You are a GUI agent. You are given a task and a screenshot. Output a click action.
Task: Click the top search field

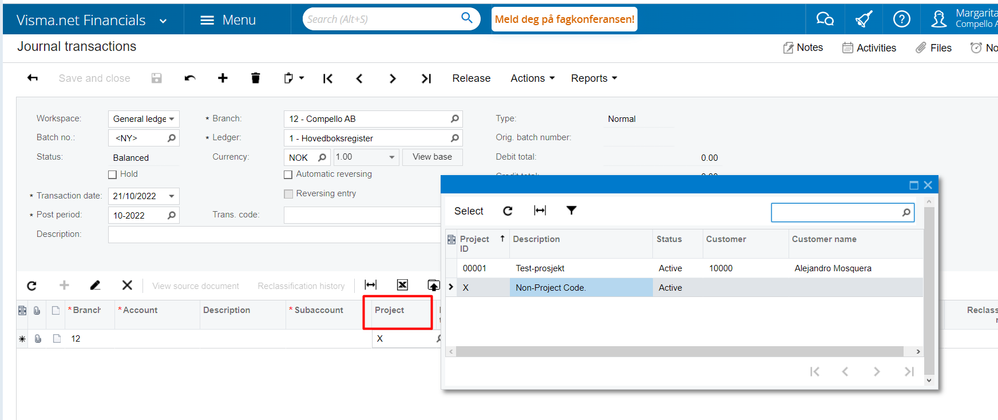(x=390, y=19)
